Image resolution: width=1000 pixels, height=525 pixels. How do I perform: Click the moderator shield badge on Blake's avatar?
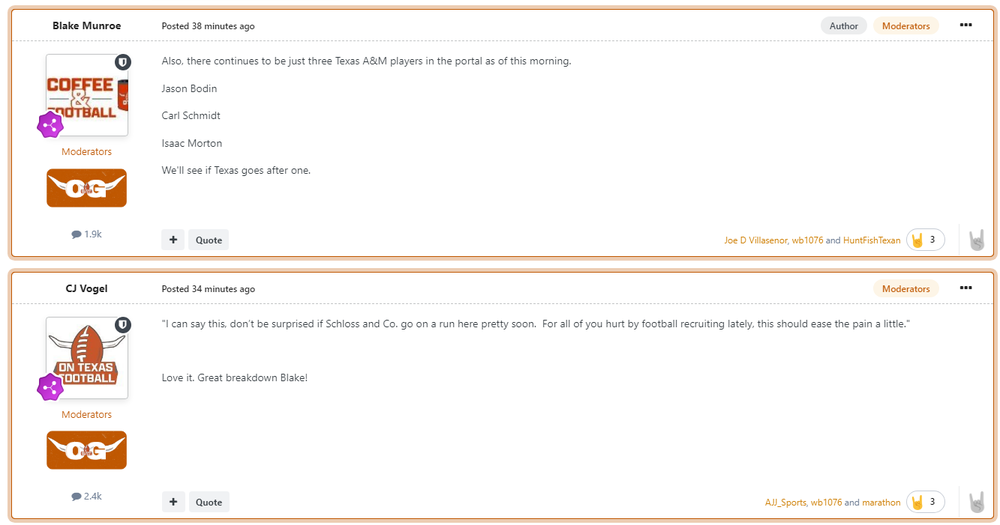pos(123,62)
